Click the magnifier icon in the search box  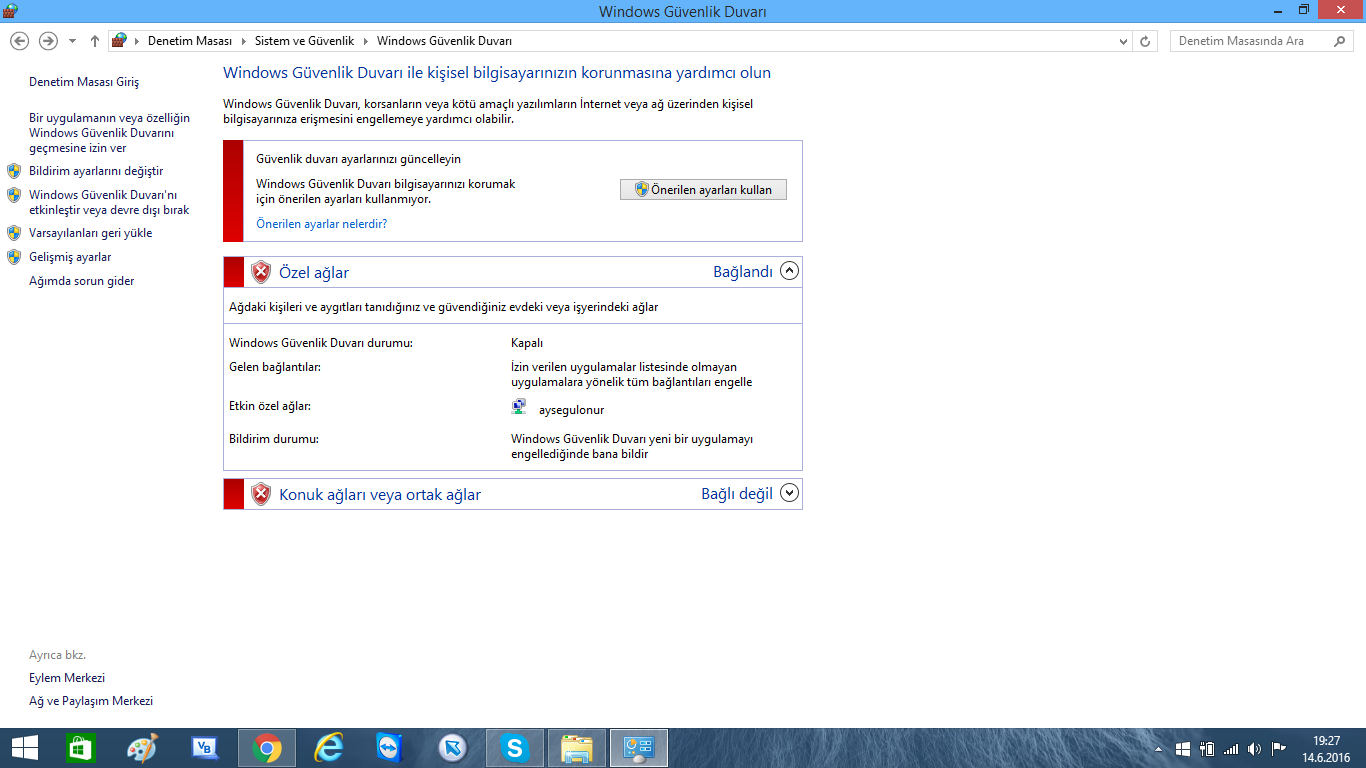pyautogui.click(x=1341, y=41)
